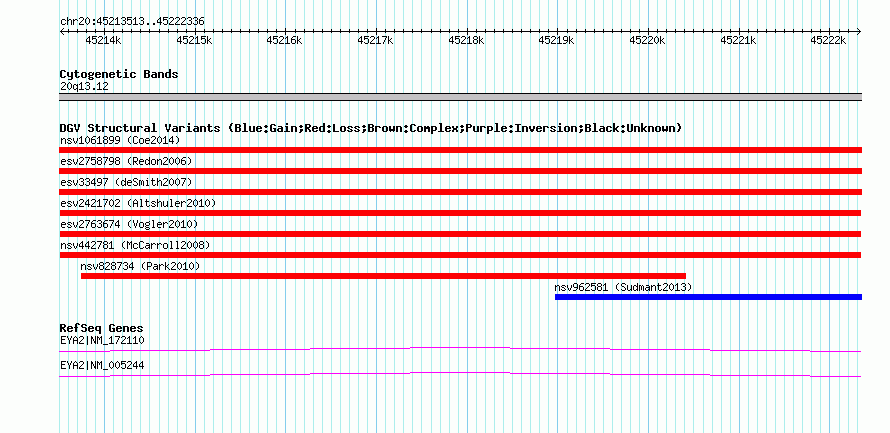Open esv2763674 (Vogler2010) variant label

(129, 224)
